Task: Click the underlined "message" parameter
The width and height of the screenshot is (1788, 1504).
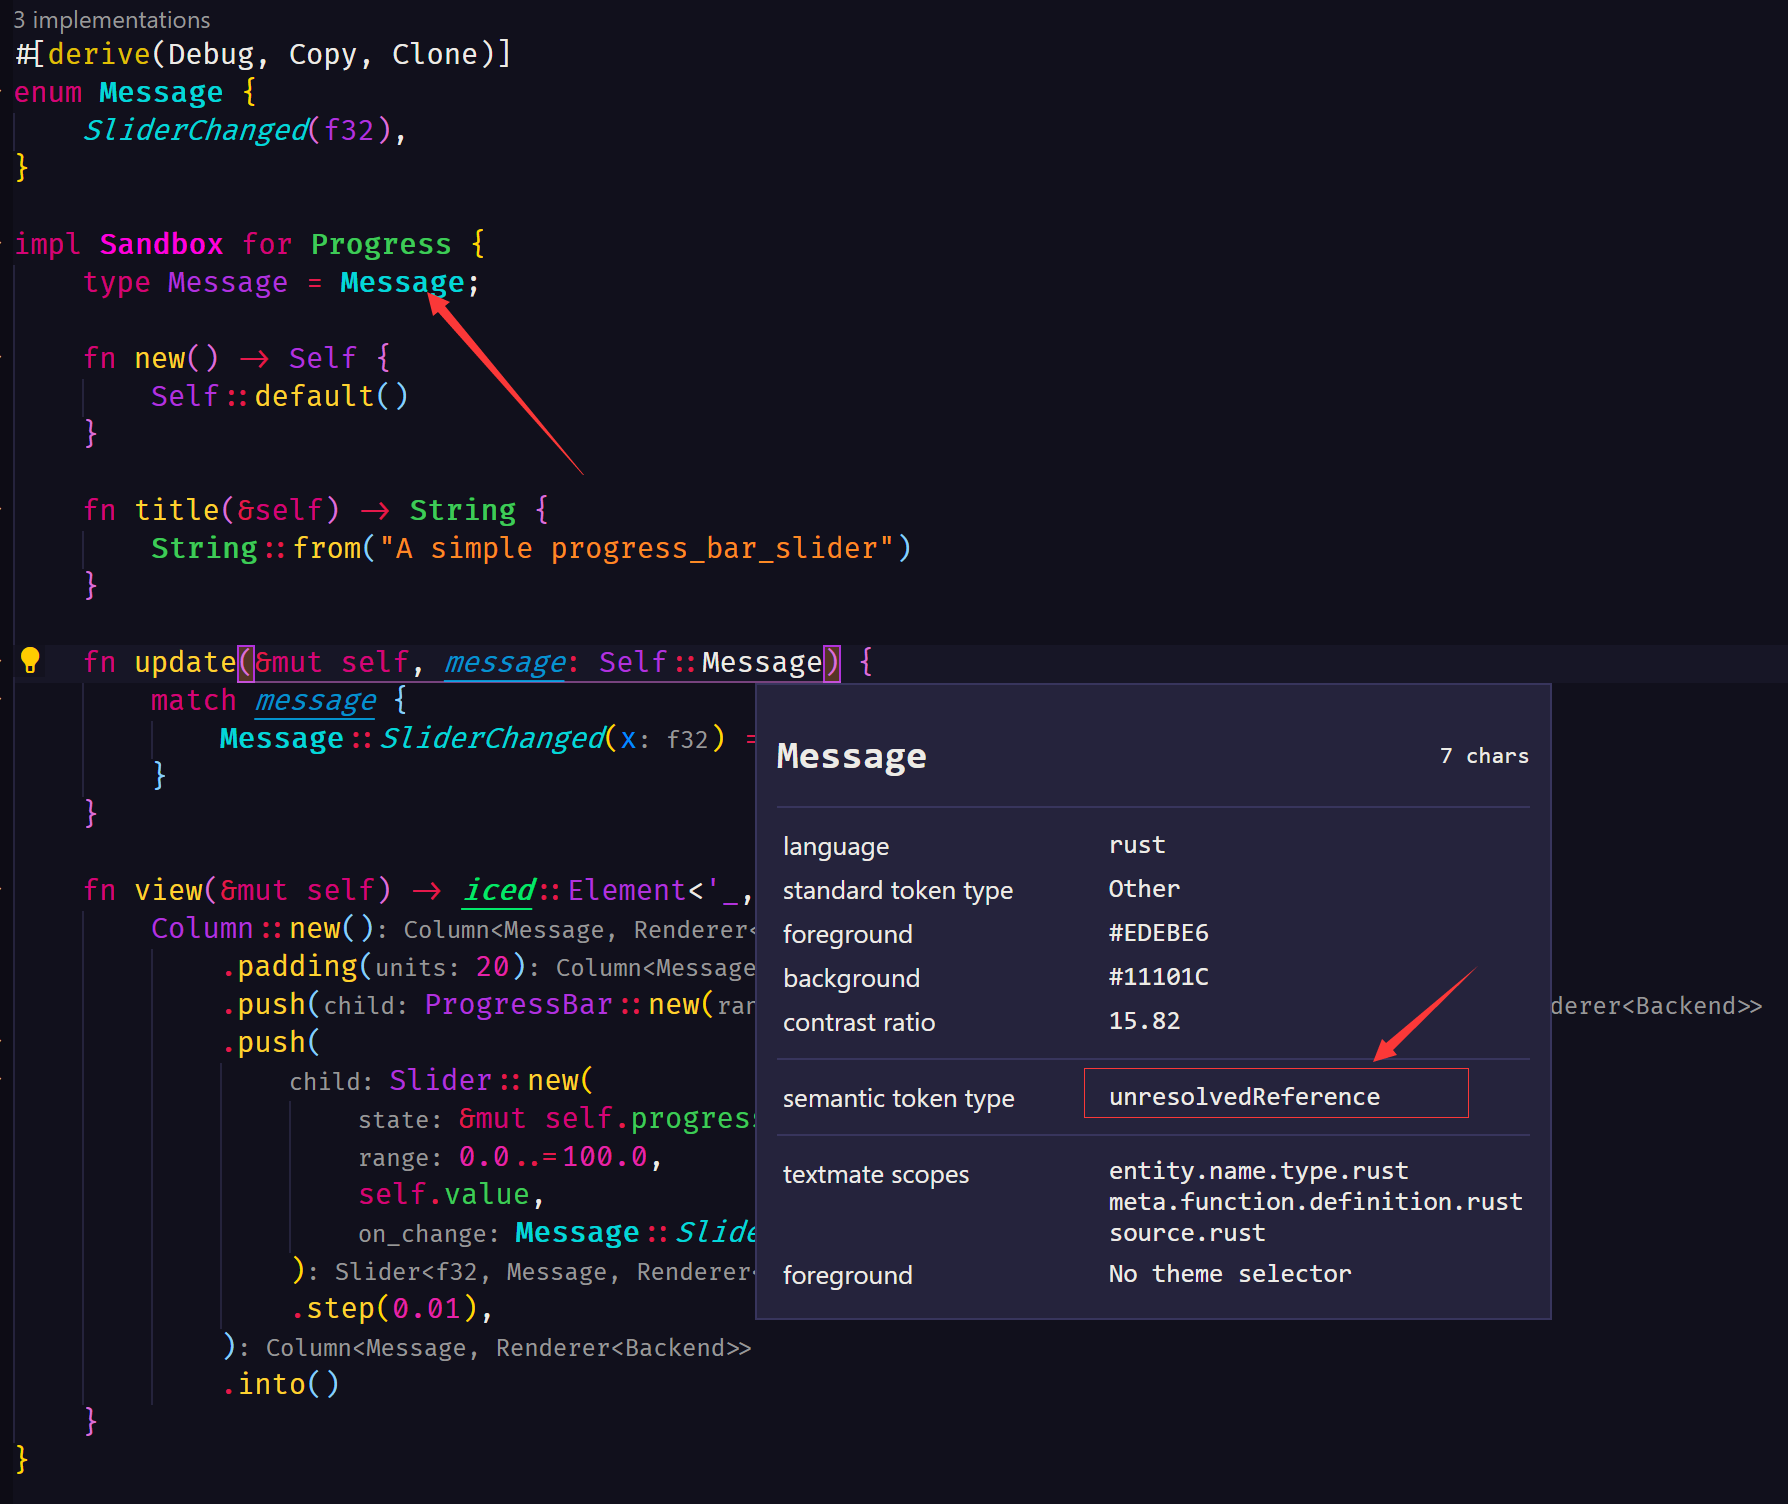Action: coord(503,662)
